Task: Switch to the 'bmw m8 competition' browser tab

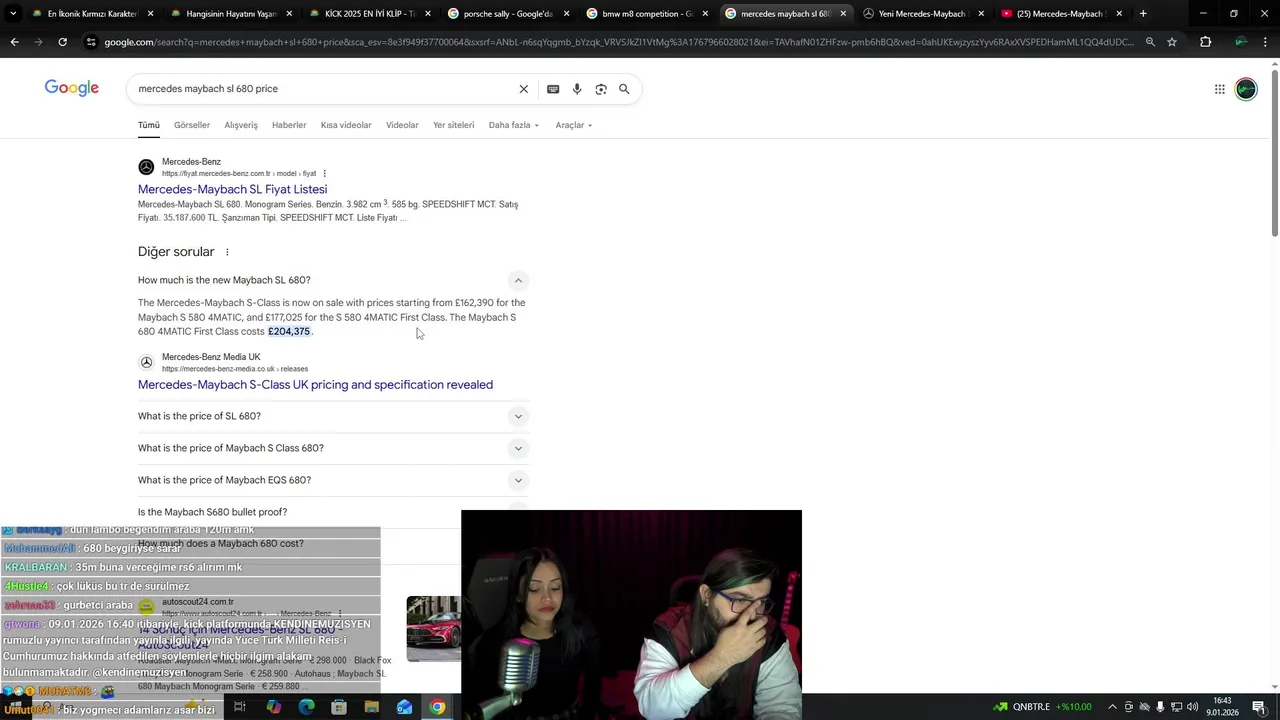Action: 647,14
